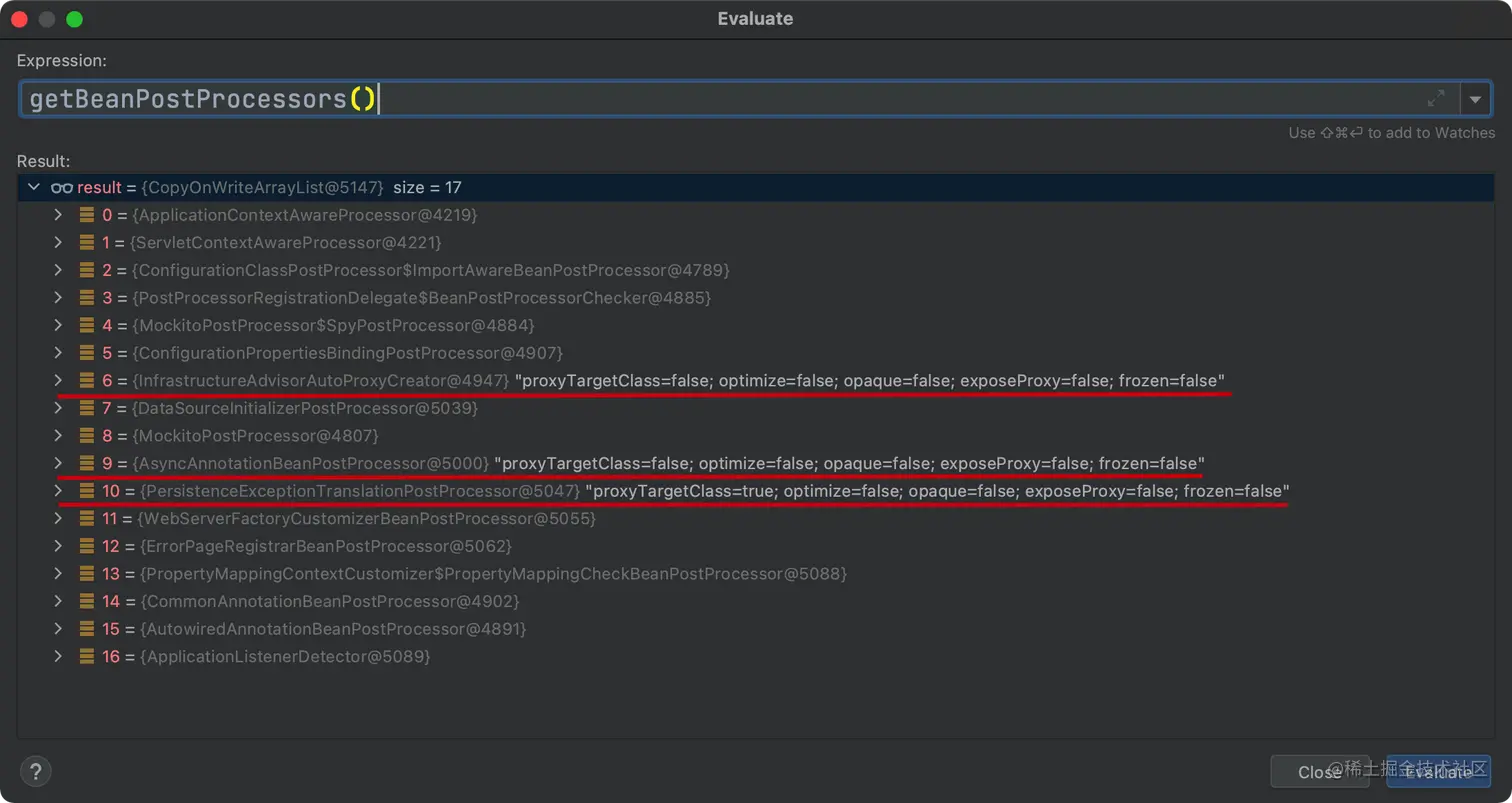Click the value icon beside MockitoPostProcessor entry 8

tap(85, 435)
